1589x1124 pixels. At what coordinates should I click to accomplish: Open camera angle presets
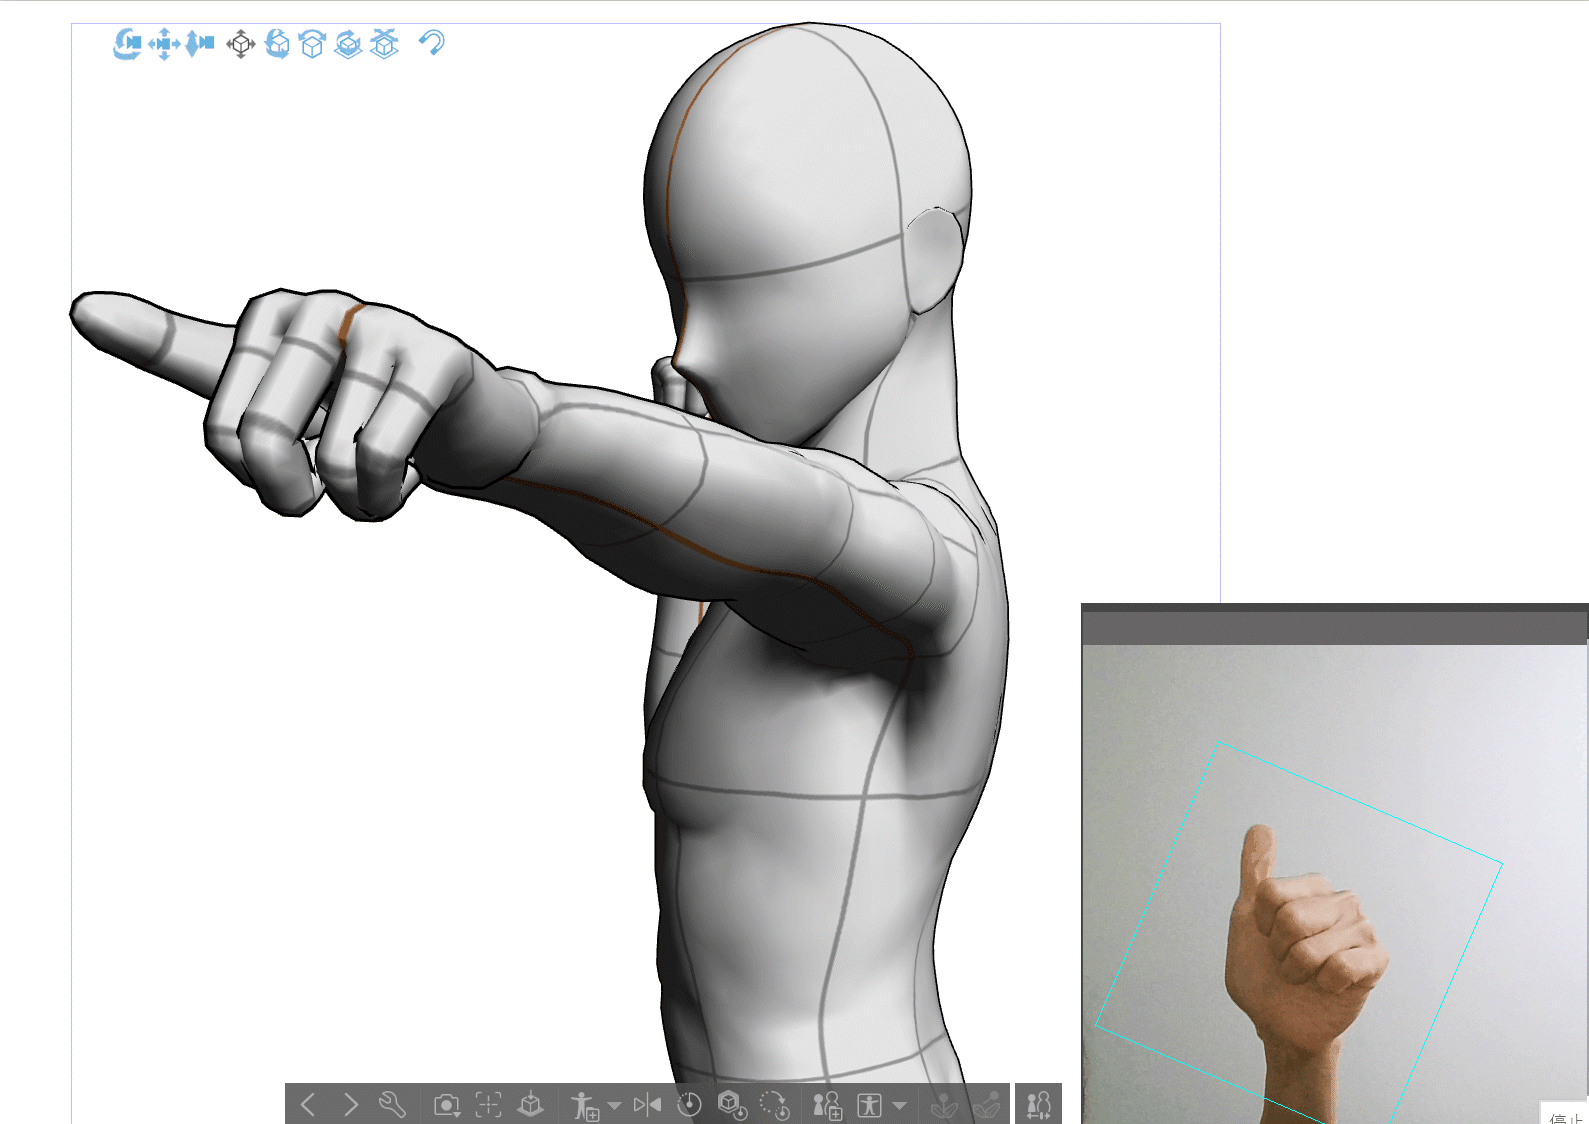point(447,1105)
